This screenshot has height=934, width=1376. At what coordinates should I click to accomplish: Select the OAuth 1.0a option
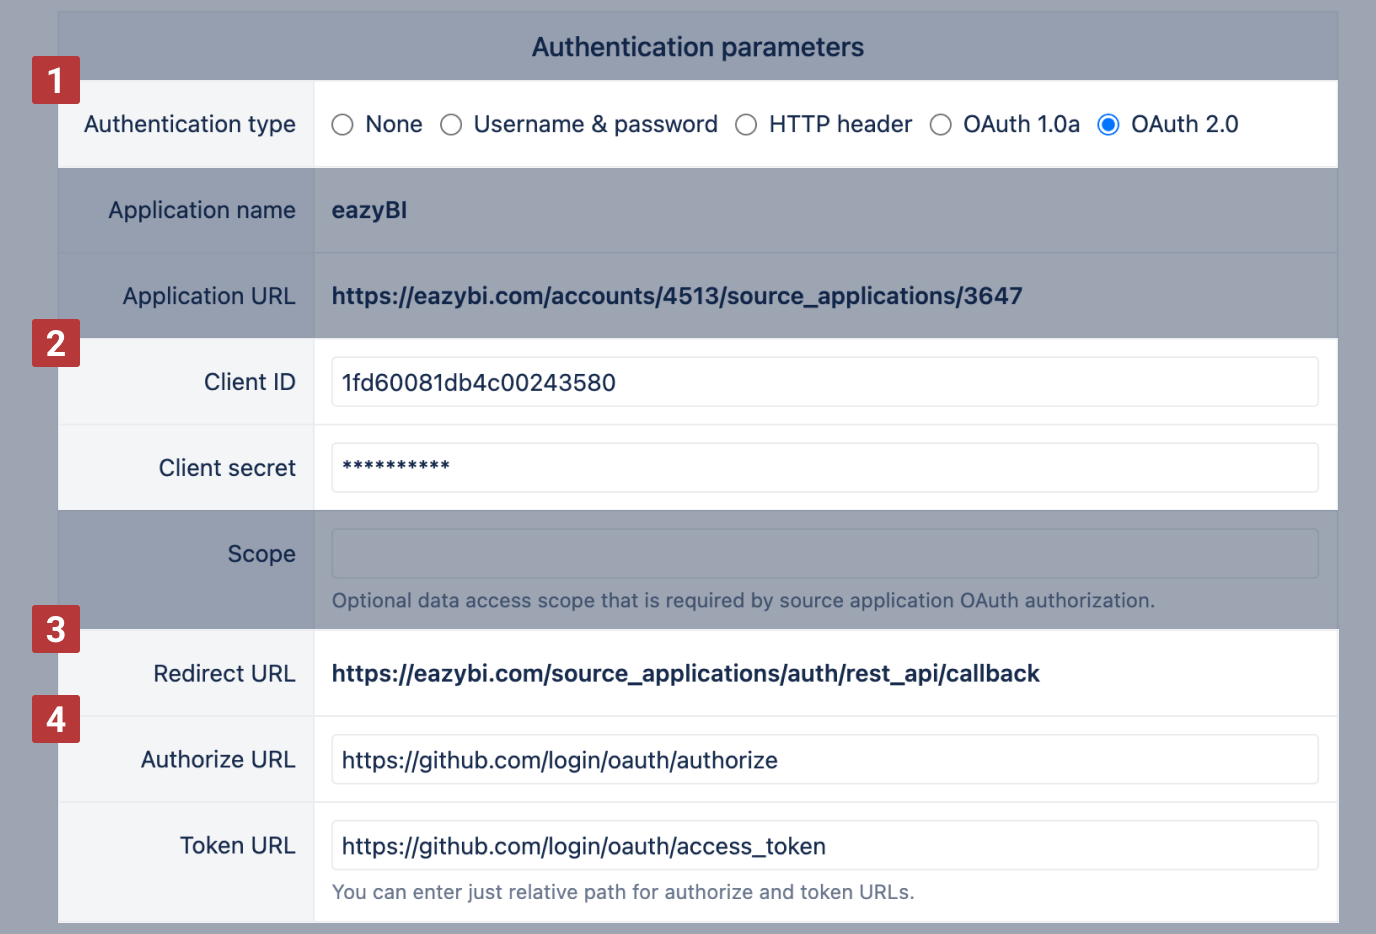click(x=940, y=124)
